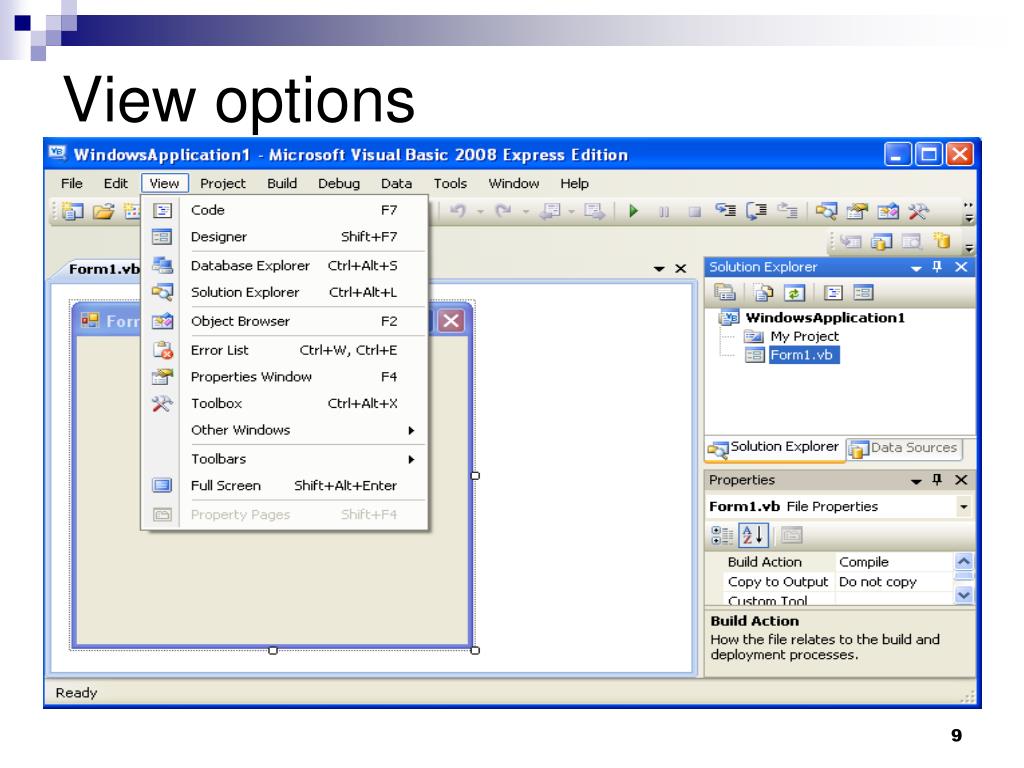Click Stop Debugging square icon
The image size is (1024, 768).
(695, 212)
